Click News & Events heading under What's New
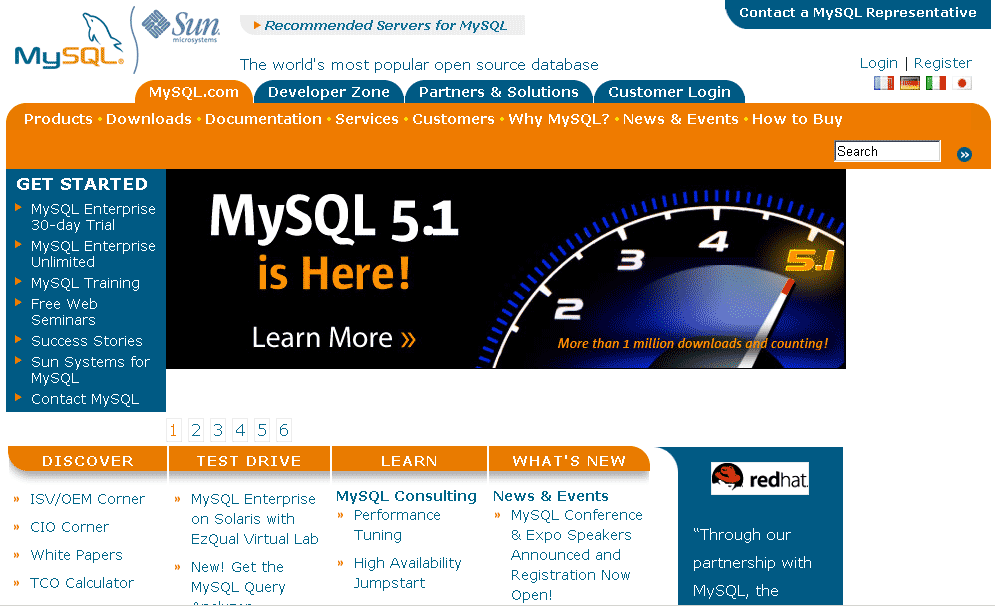Screen dimensions: 995x606 coord(551,496)
